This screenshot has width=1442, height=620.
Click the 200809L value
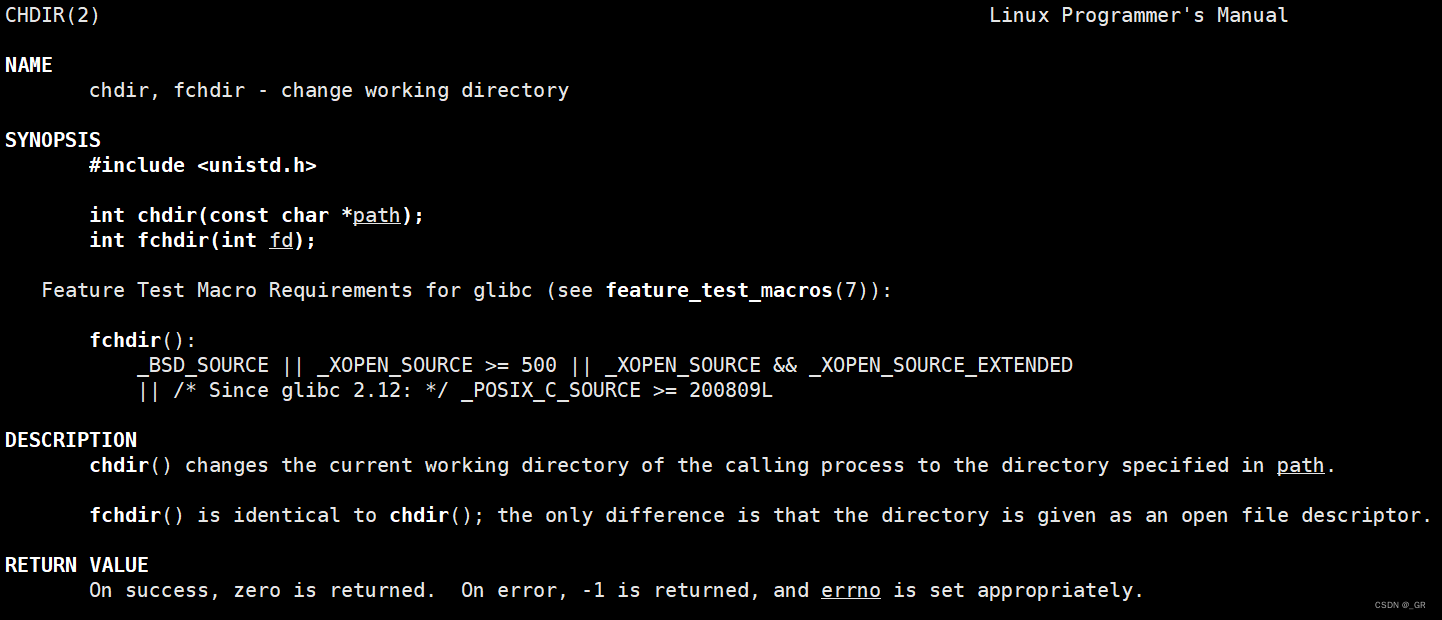coord(730,390)
